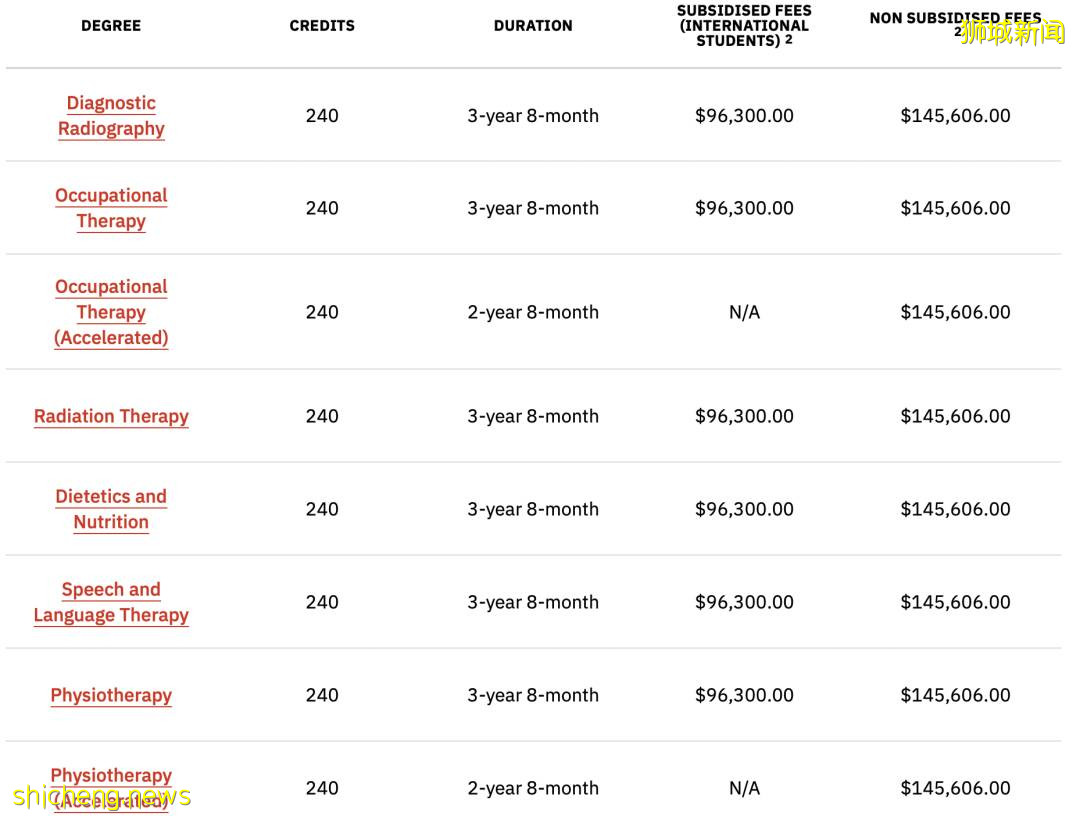Click the 3-year 8-month duration for Speech and Language Therapy
The image size is (1080, 816).
coord(533,603)
